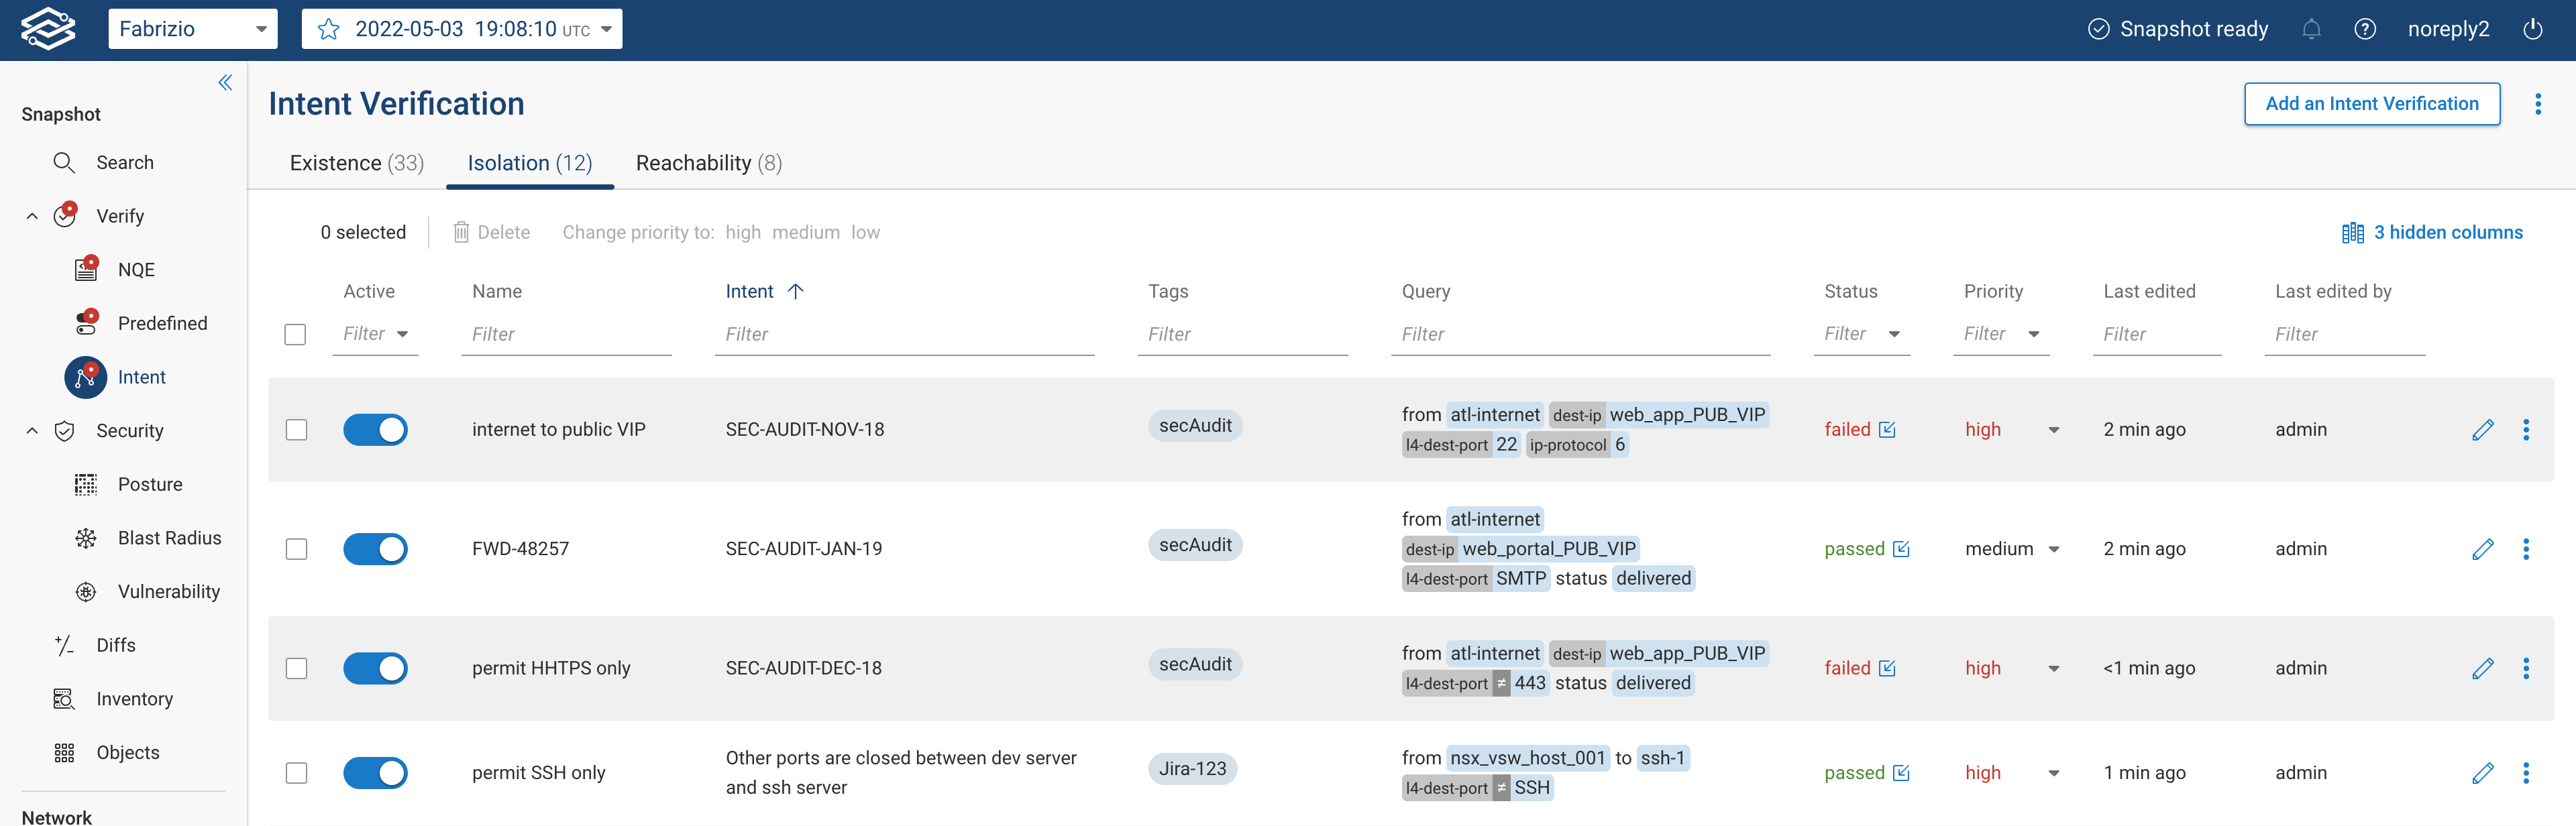Open the Fabrizio network dropdown
This screenshot has width=2576, height=826.
pos(192,29)
